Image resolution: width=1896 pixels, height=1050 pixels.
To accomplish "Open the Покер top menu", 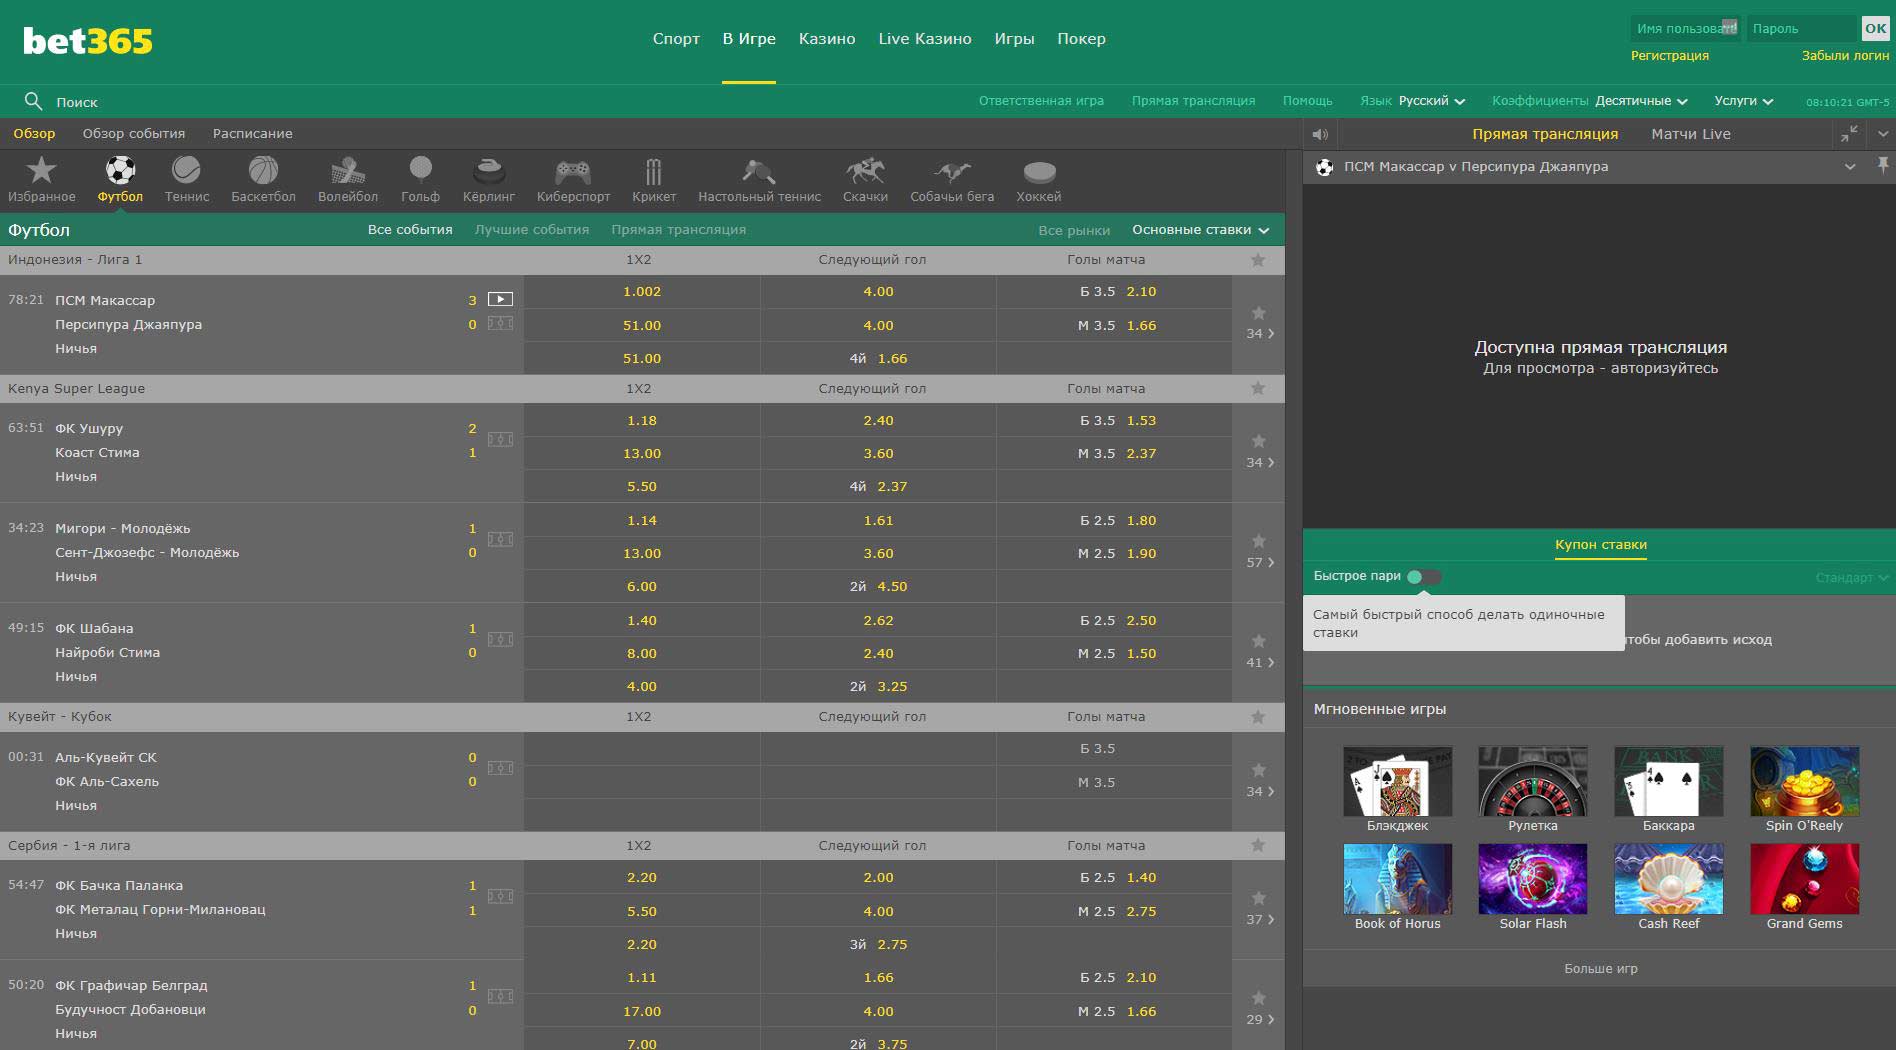I will tap(1081, 39).
